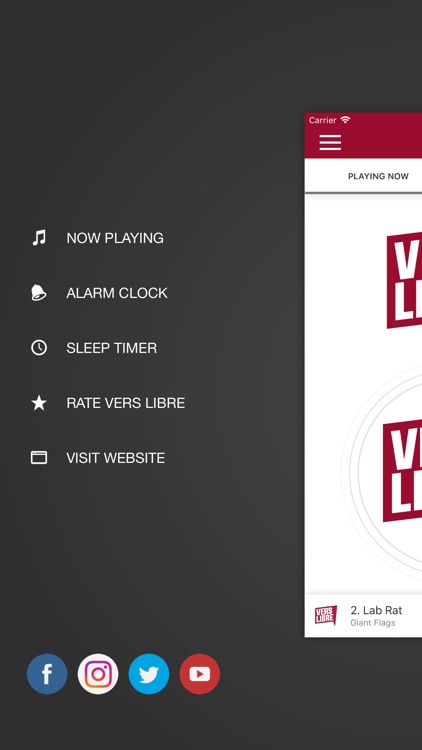Click the star rating icon
The height and width of the screenshot is (750, 422).
pyautogui.click(x=39, y=403)
